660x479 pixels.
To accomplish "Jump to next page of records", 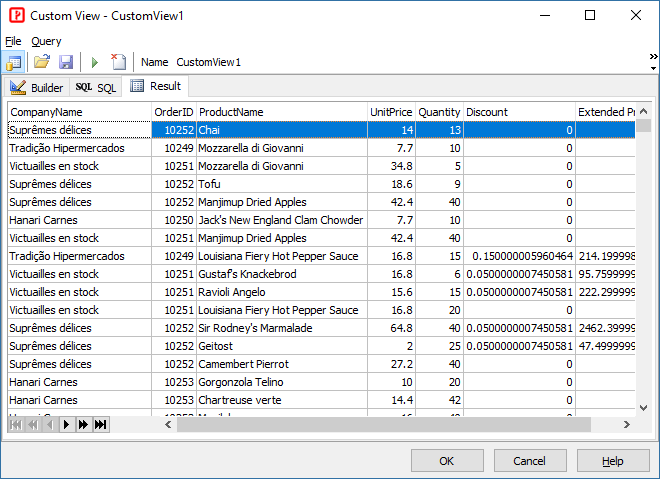I will [x=84, y=425].
